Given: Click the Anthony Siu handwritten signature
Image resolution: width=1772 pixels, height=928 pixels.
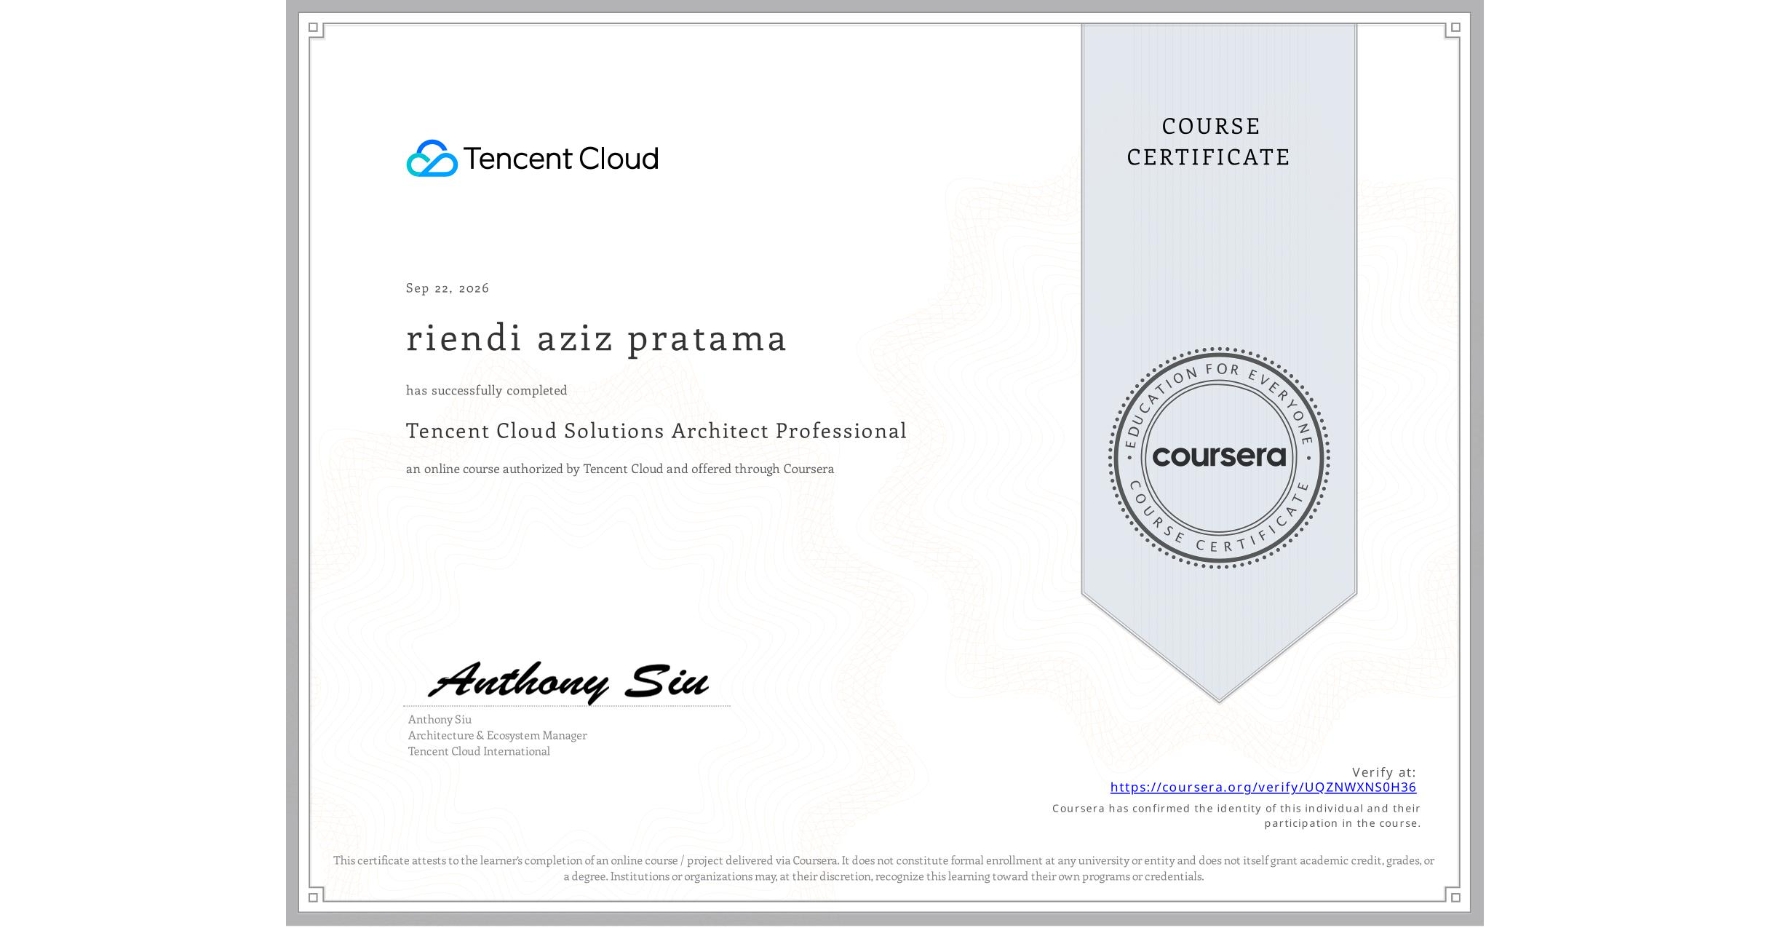Looking at the screenshot, I should click(x=568, y=681).
